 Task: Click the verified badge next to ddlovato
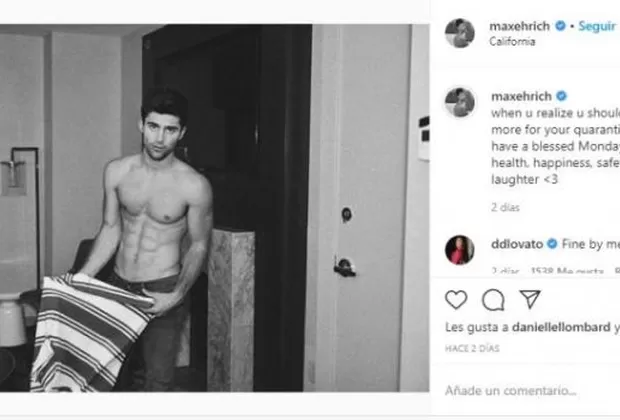coord(552,244)
